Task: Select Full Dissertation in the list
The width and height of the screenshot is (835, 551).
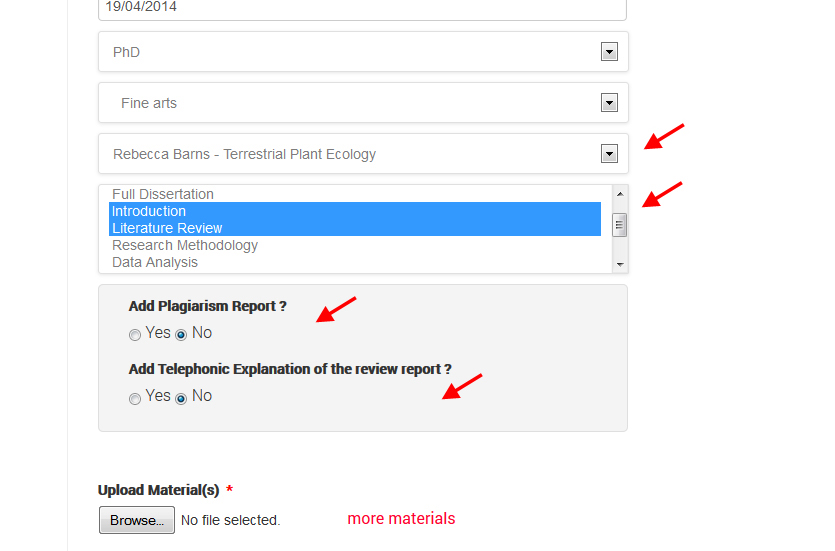Action: (x=355, y=194)
